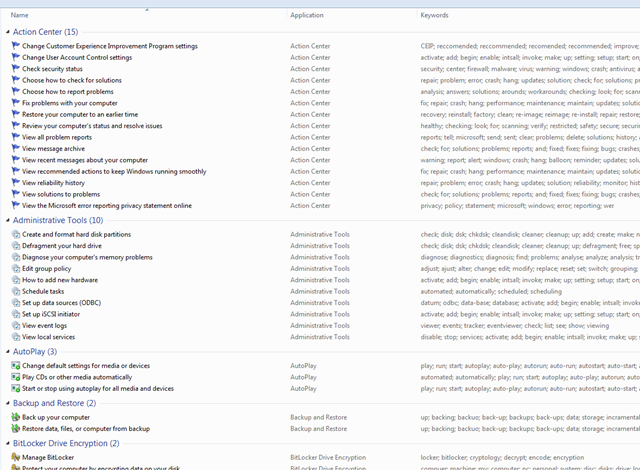Open View recommended actions to keep Windows running smoothly
The height and width of the screenshot is (470, 640).
coord(114,172)
